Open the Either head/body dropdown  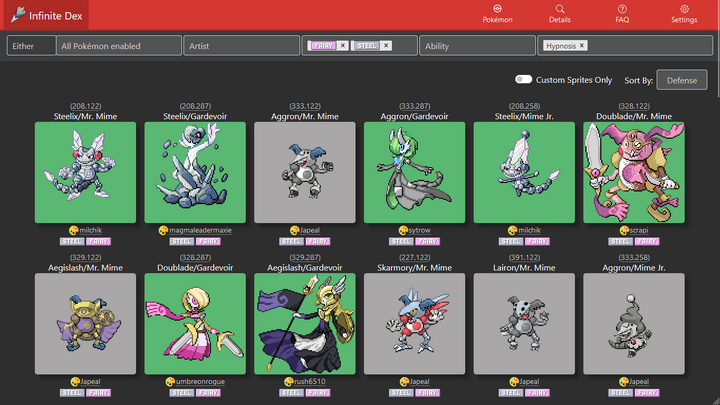(x=31, y=46)
